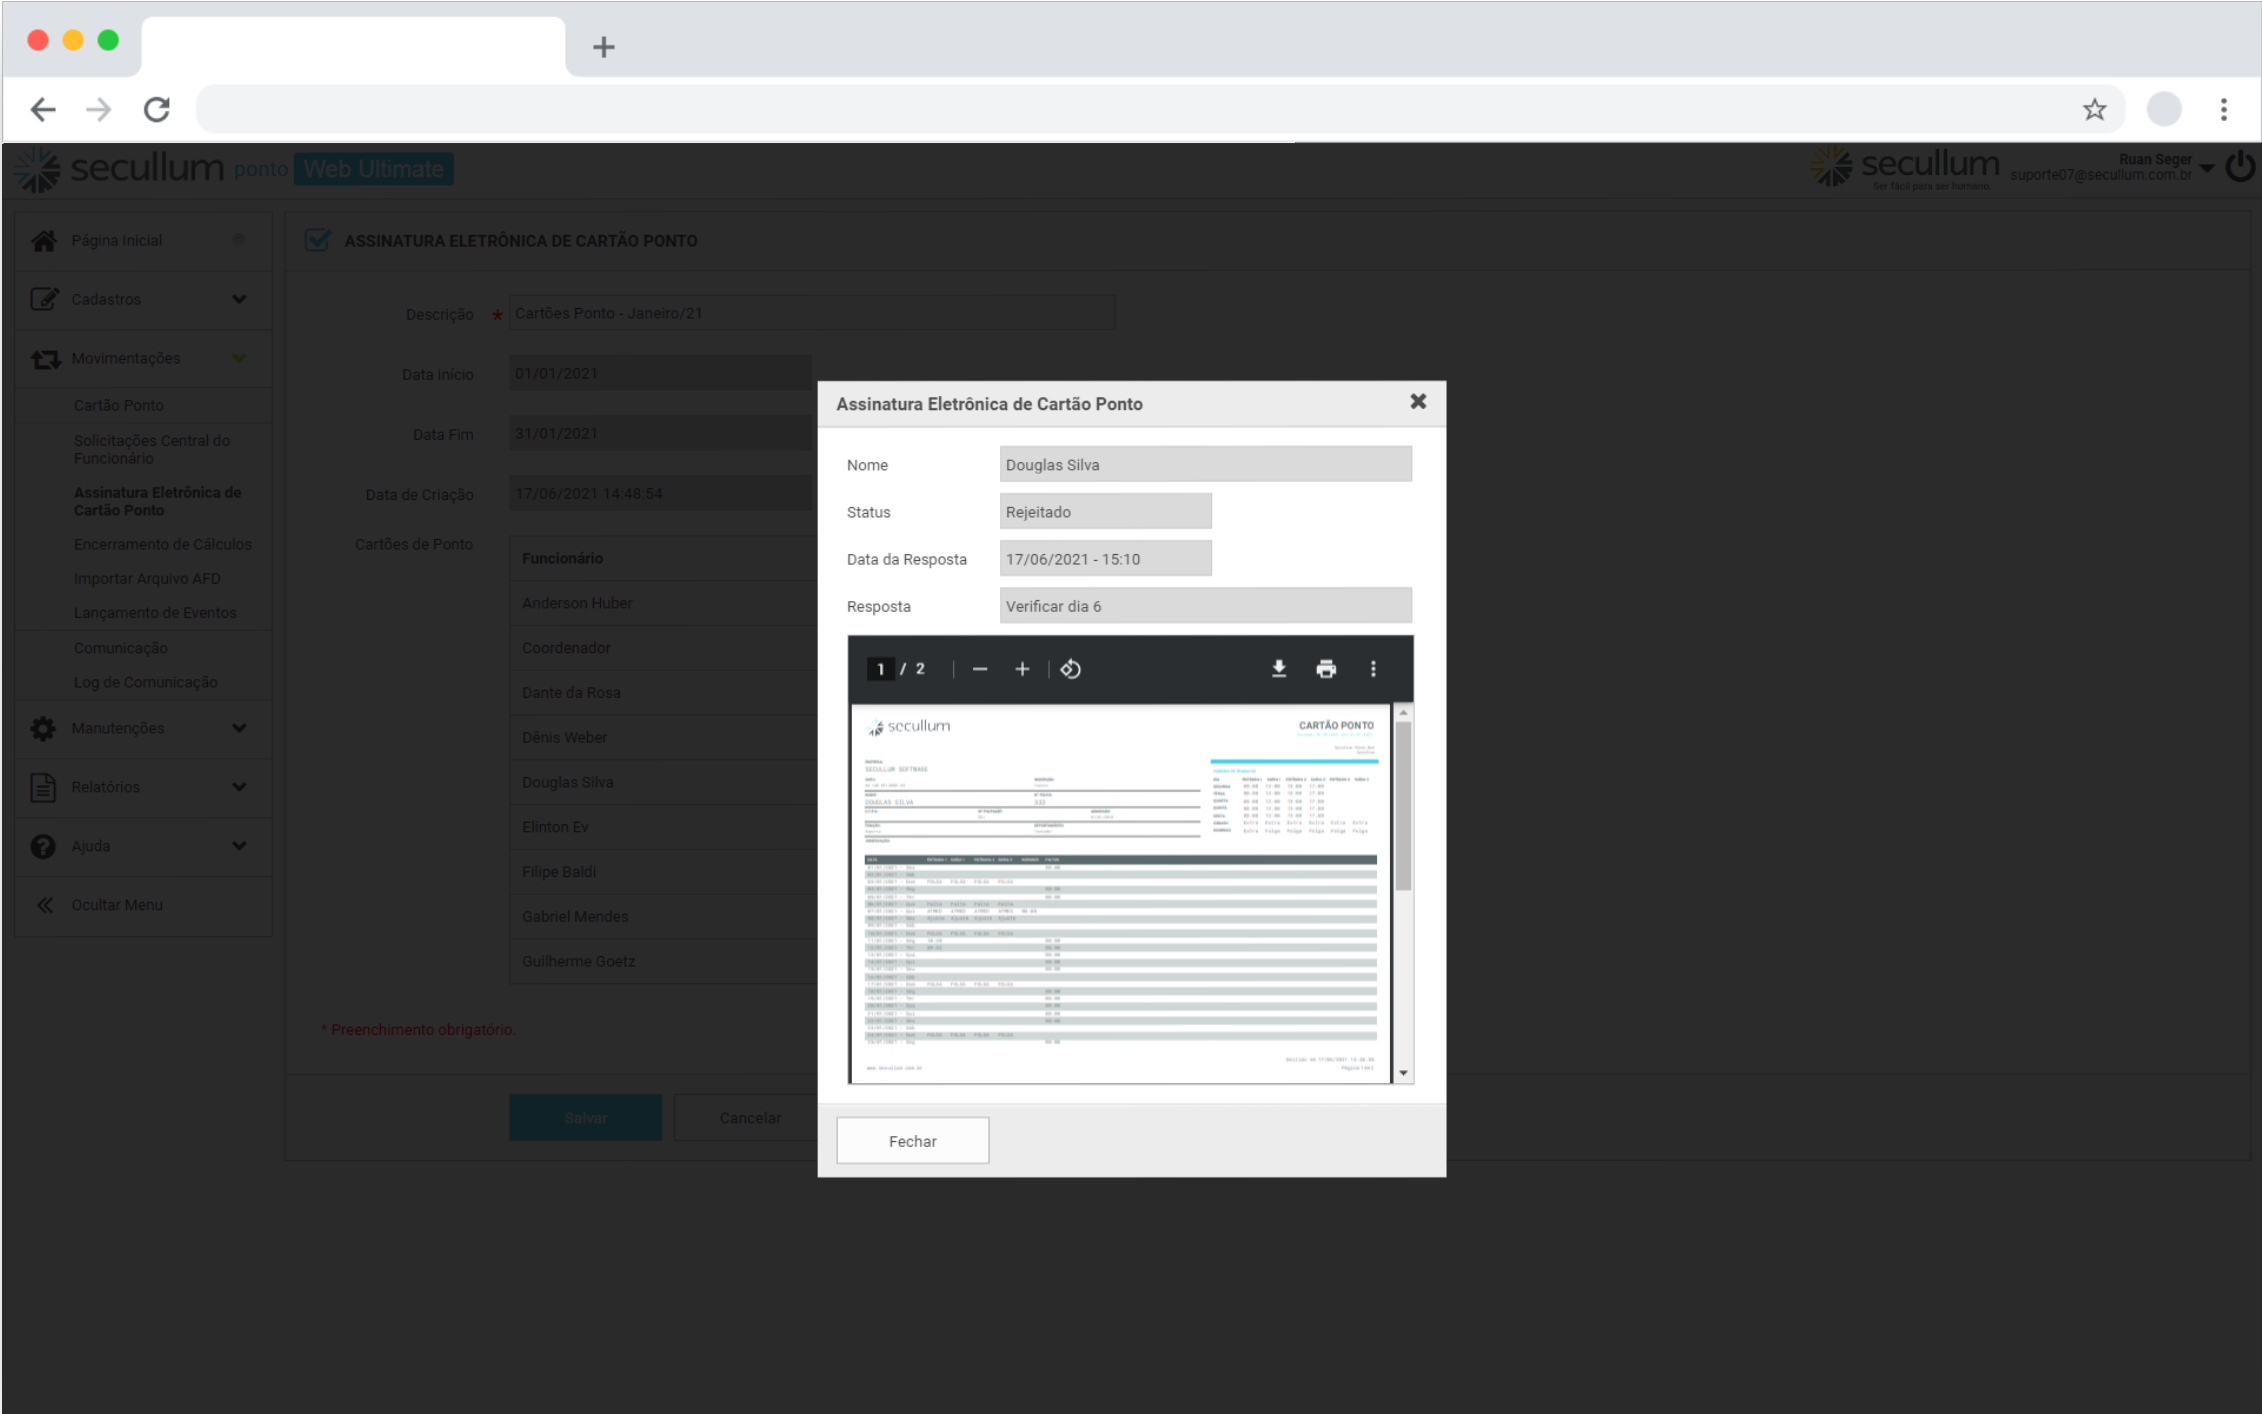This screenshot has width=2262, height=1414.
Task: Close the dialog with the X
Action: [1417, 401]
